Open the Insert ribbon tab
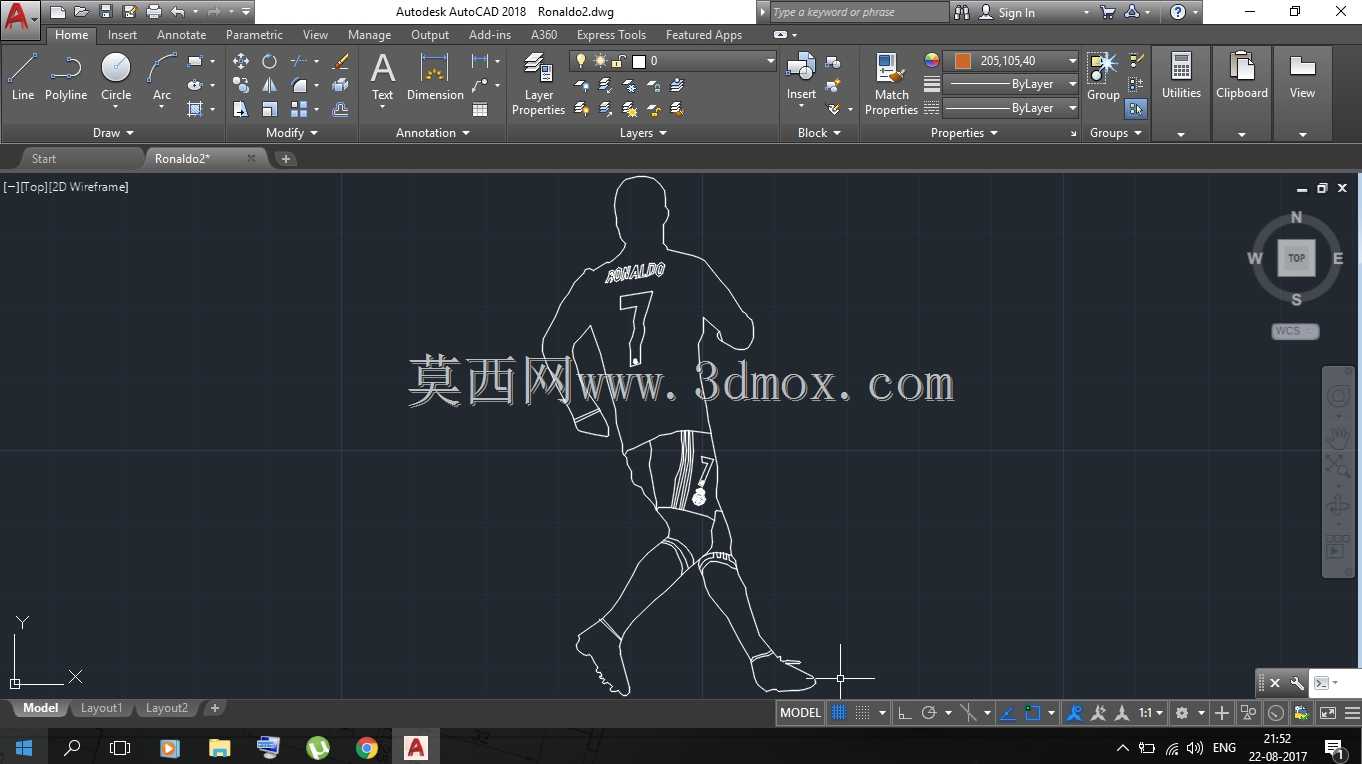This screenshot has width=1362, height=764. 122,35
